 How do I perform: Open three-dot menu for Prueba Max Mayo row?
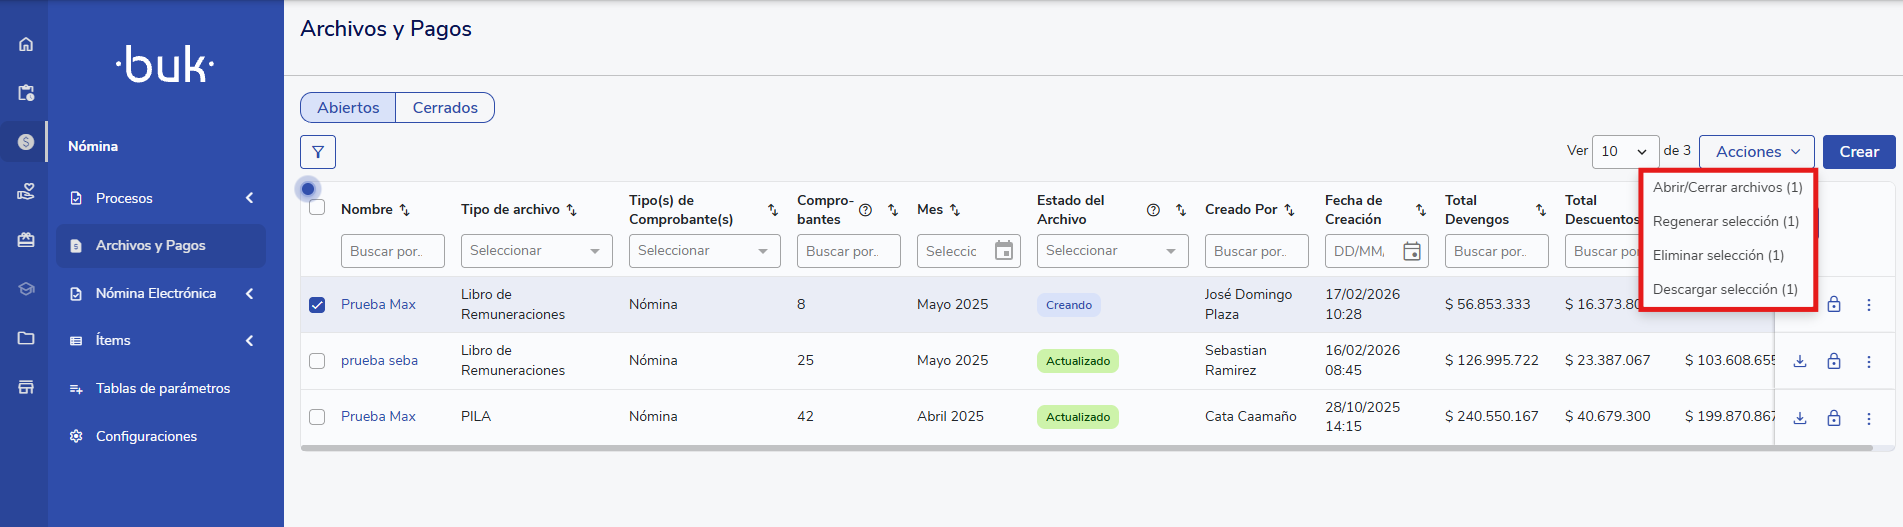1868,305
